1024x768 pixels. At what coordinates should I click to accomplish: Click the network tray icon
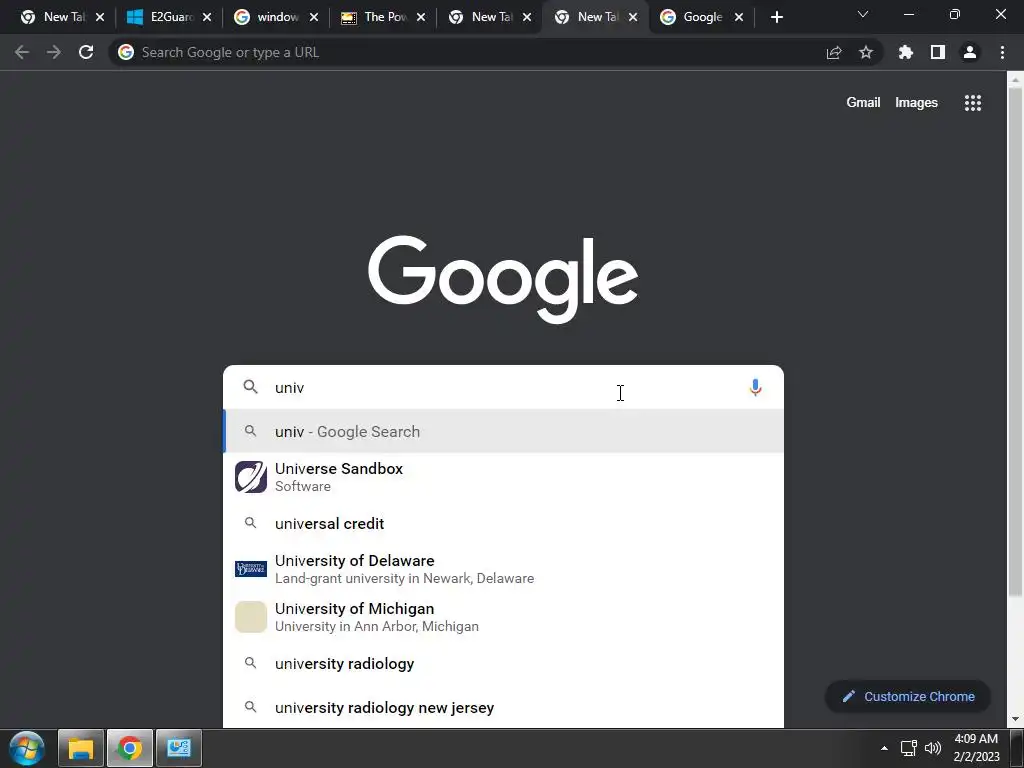point(908,748)
